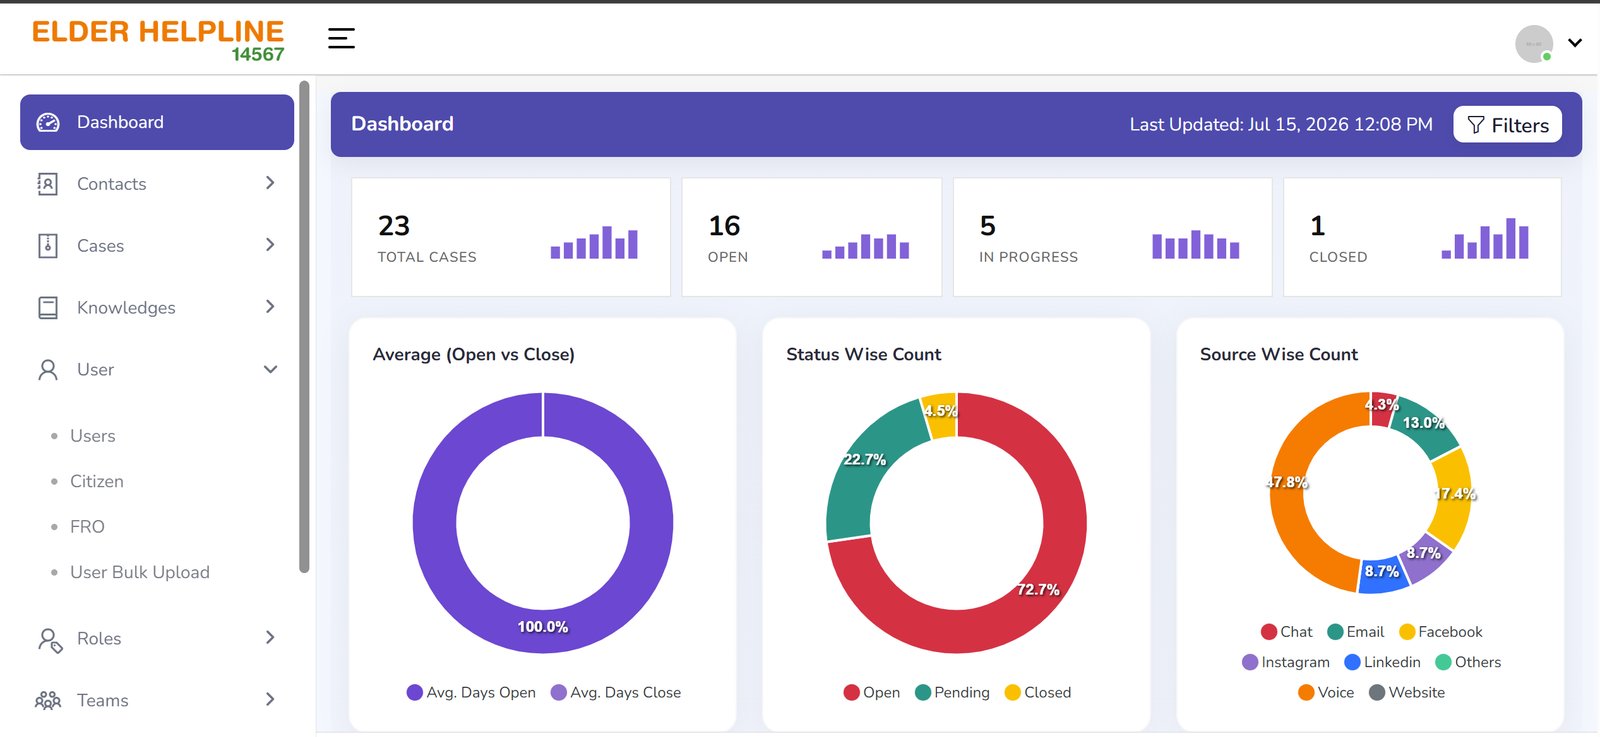
Task: Select User Bulk Upload menu item
Action: coord(140,572)
